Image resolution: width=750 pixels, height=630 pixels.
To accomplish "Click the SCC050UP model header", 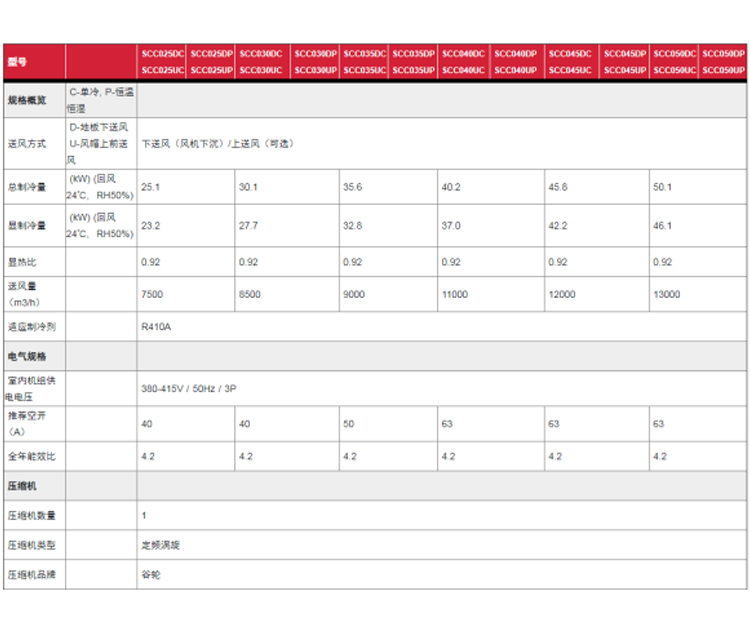I will [x=725, y=71].
